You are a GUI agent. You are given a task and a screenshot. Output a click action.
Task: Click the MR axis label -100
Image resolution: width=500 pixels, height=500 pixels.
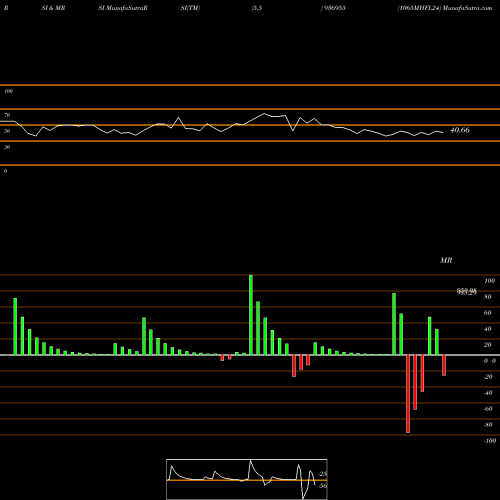[490, 441]
